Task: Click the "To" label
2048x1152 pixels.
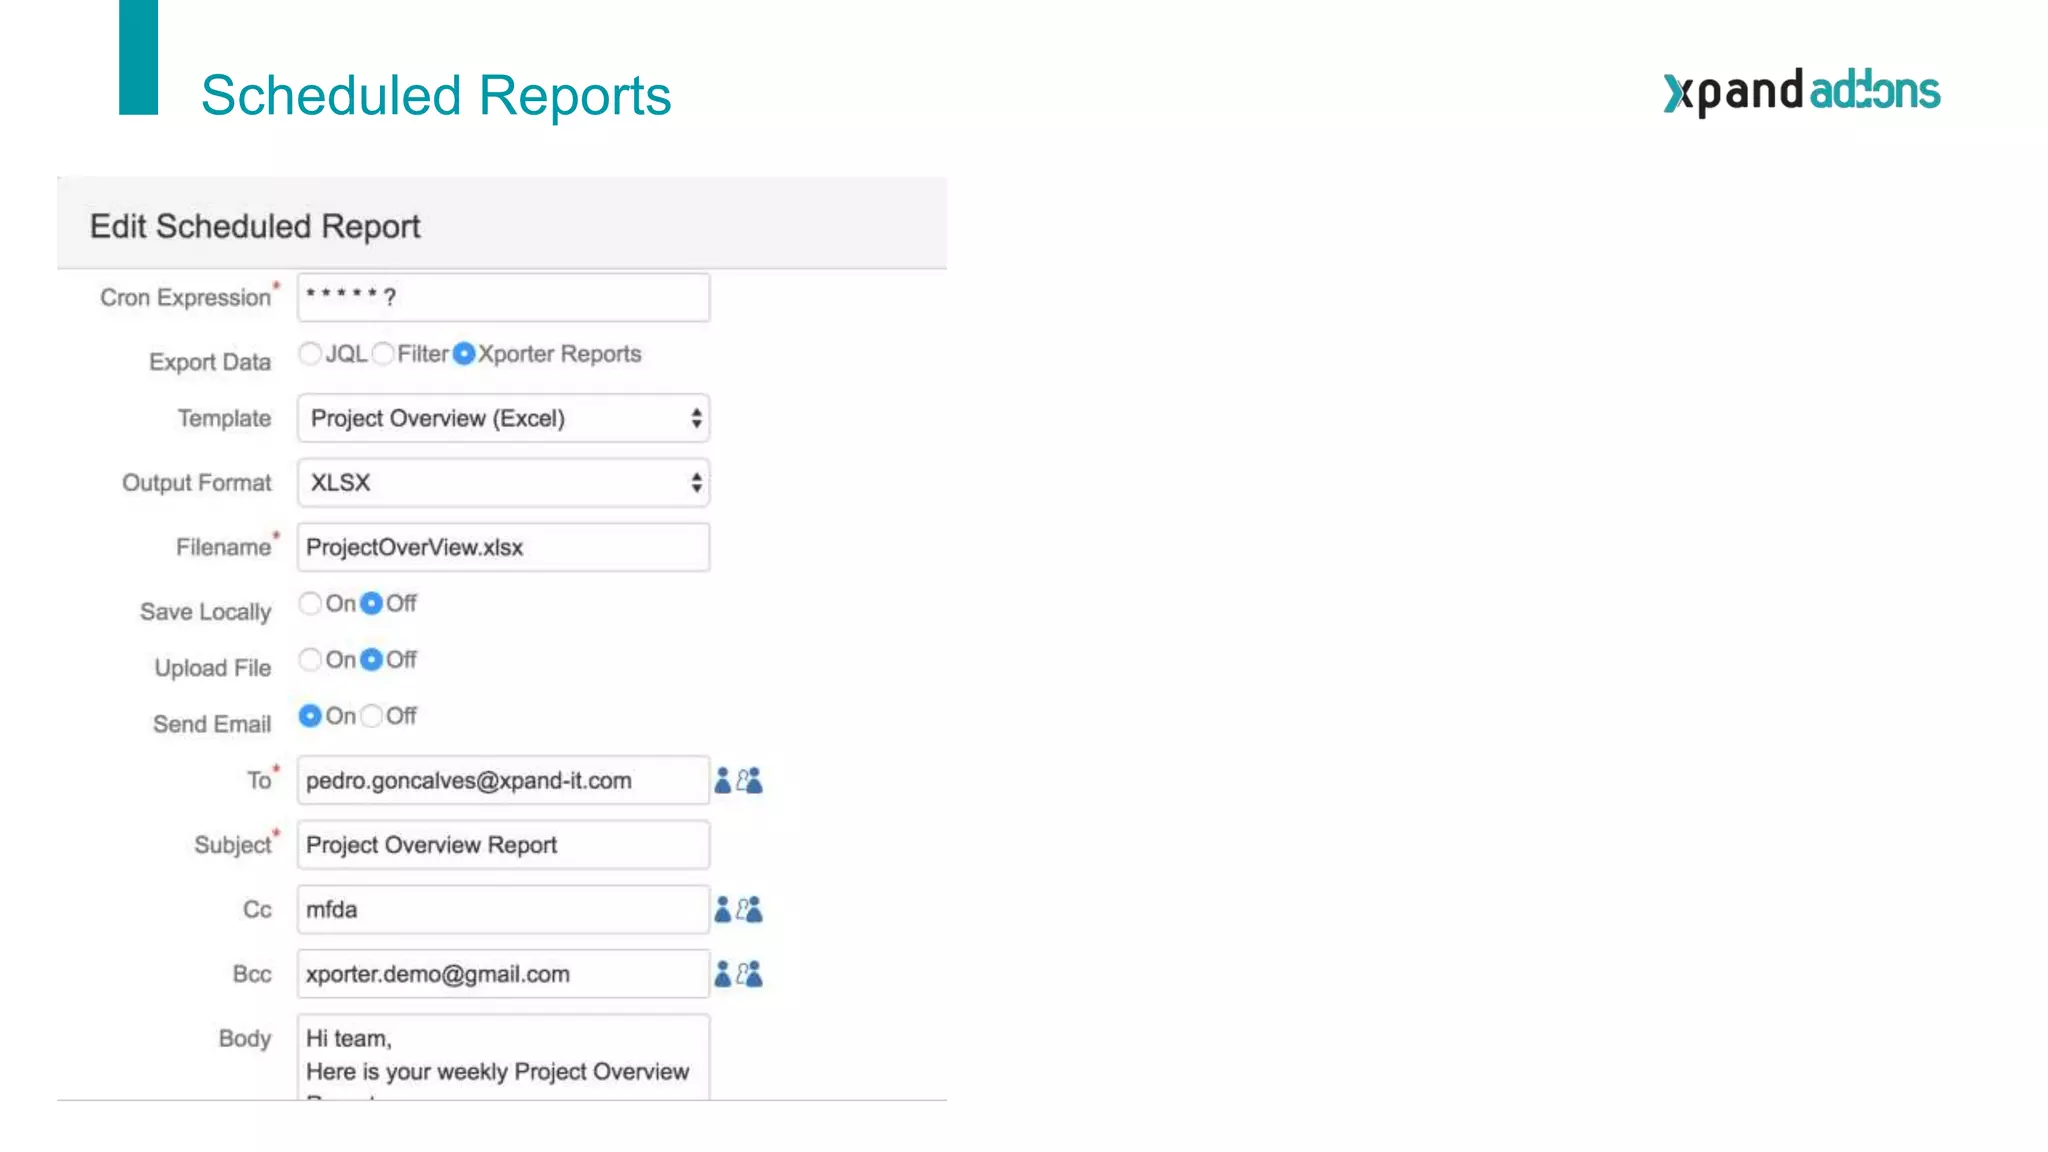Action: (x=260, y=781)
